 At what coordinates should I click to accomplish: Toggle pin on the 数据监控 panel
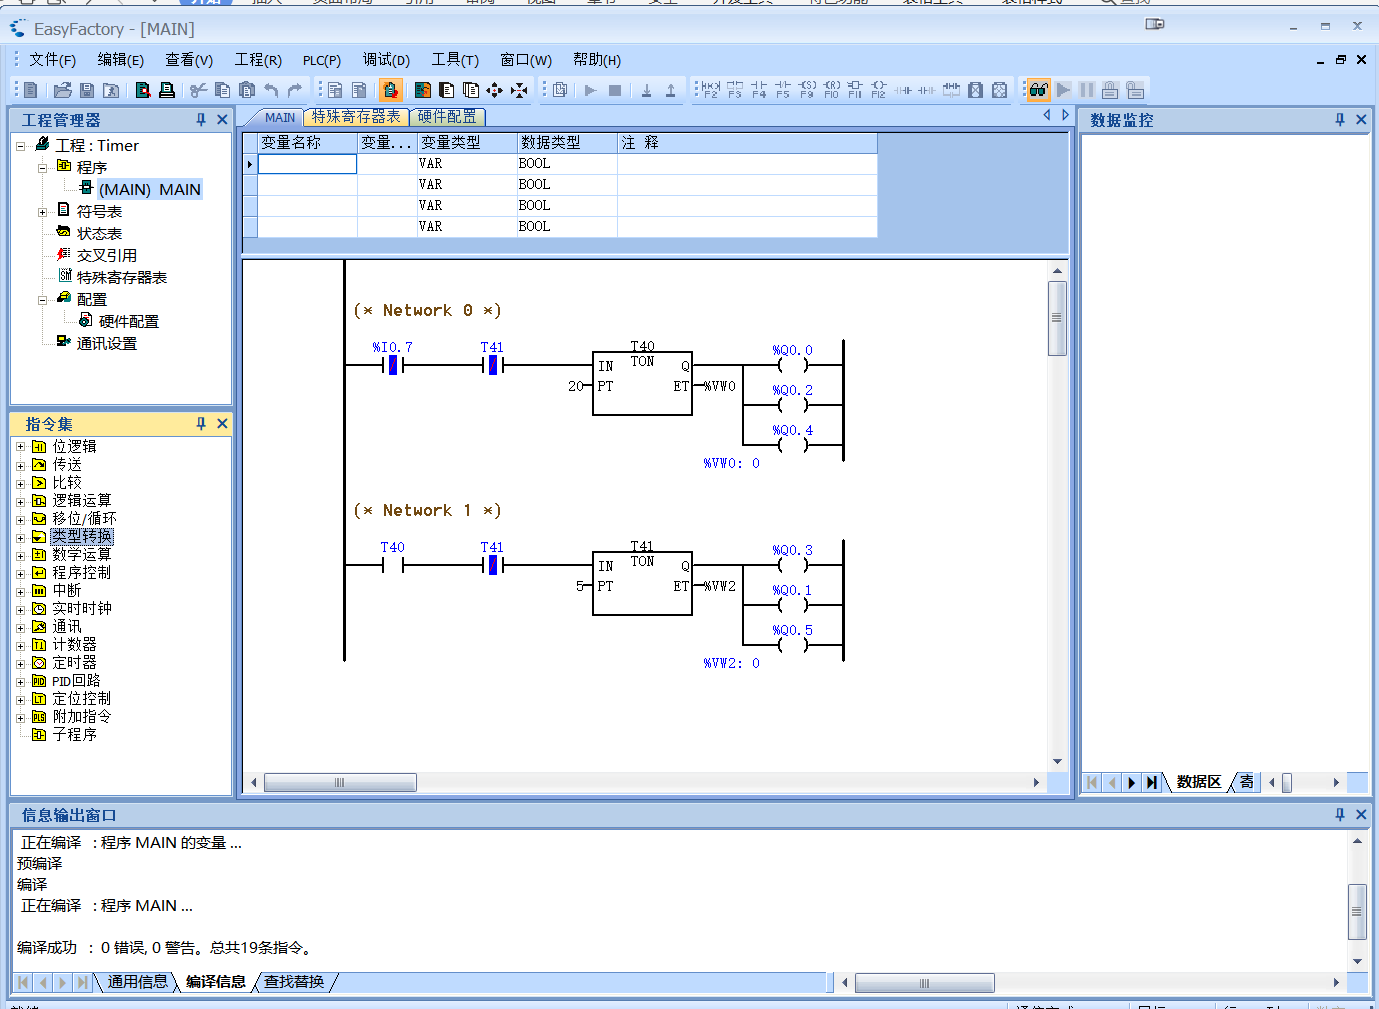[1340, 119]
